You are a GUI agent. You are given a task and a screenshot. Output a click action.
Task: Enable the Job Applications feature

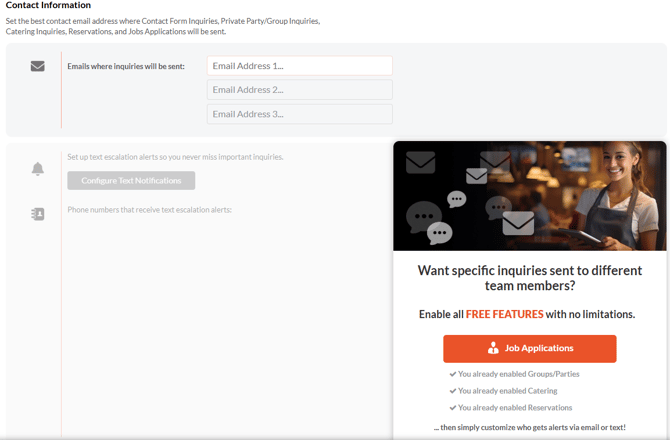coord(529,349)
